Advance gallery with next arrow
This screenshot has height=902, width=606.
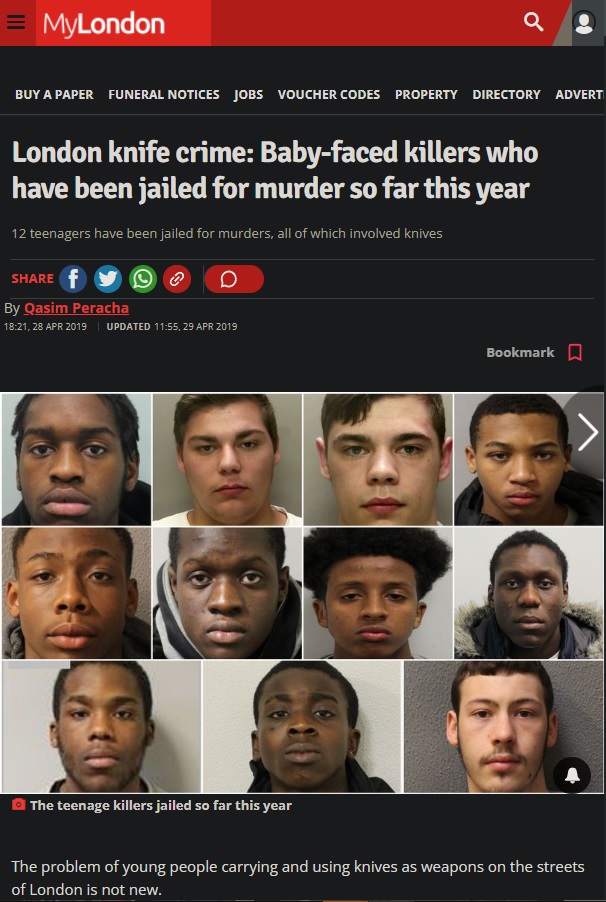pyautogui.click(x=588, y=432)
